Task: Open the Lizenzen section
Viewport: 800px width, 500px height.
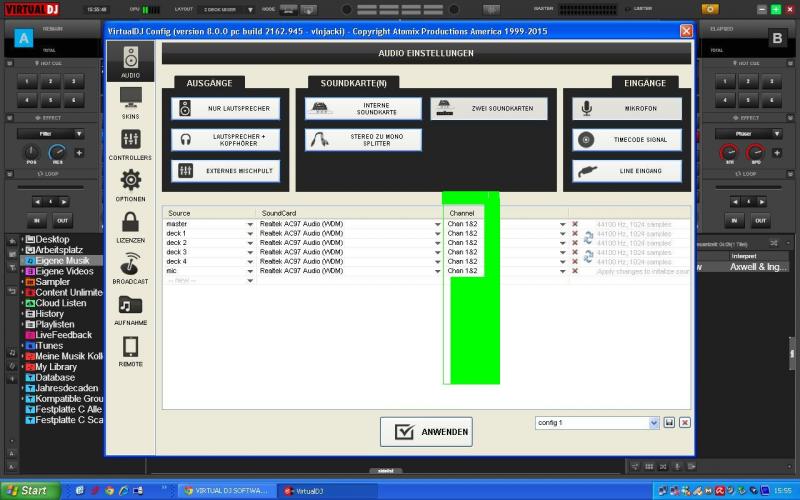Action: 131,227
